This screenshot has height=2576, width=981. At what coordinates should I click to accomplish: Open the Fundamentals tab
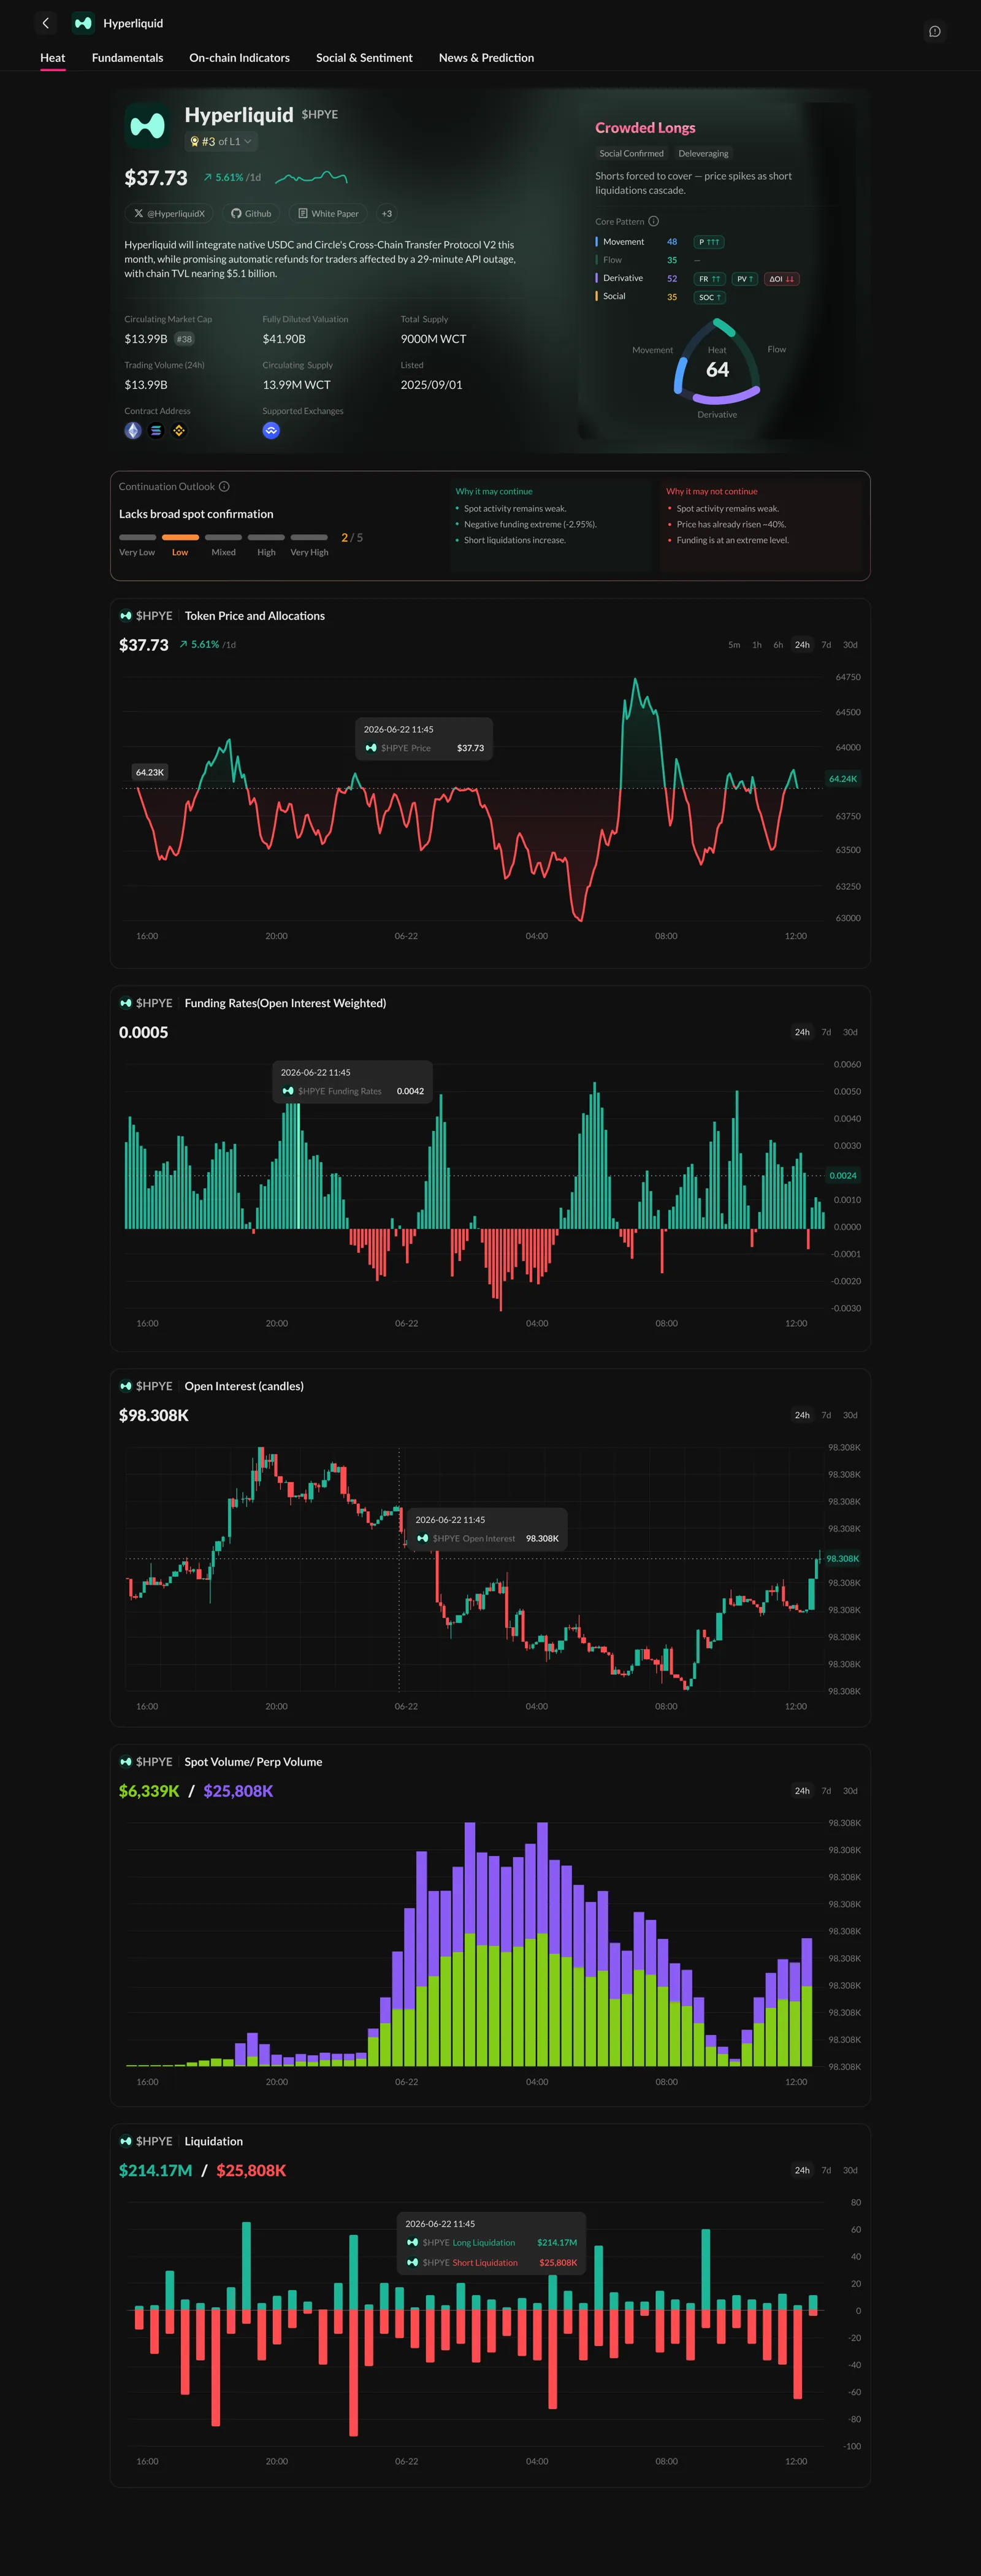(x=127, y=58)
